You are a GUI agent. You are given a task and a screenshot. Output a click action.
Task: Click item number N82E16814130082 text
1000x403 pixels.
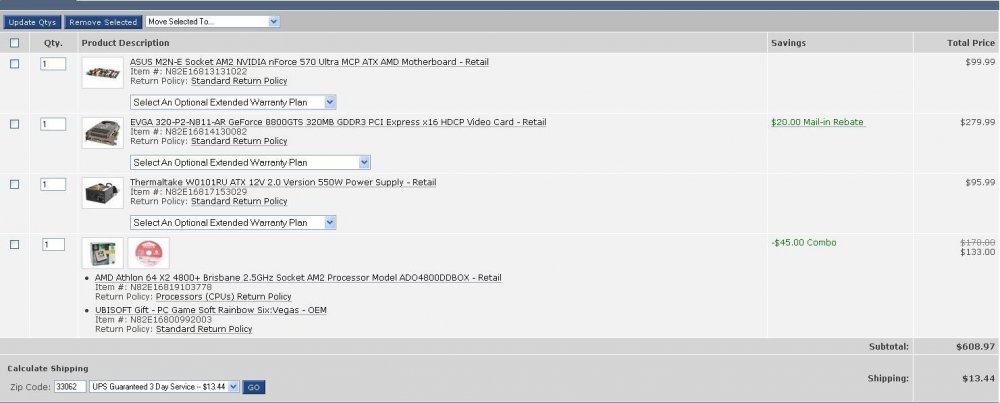pos(206,131)
